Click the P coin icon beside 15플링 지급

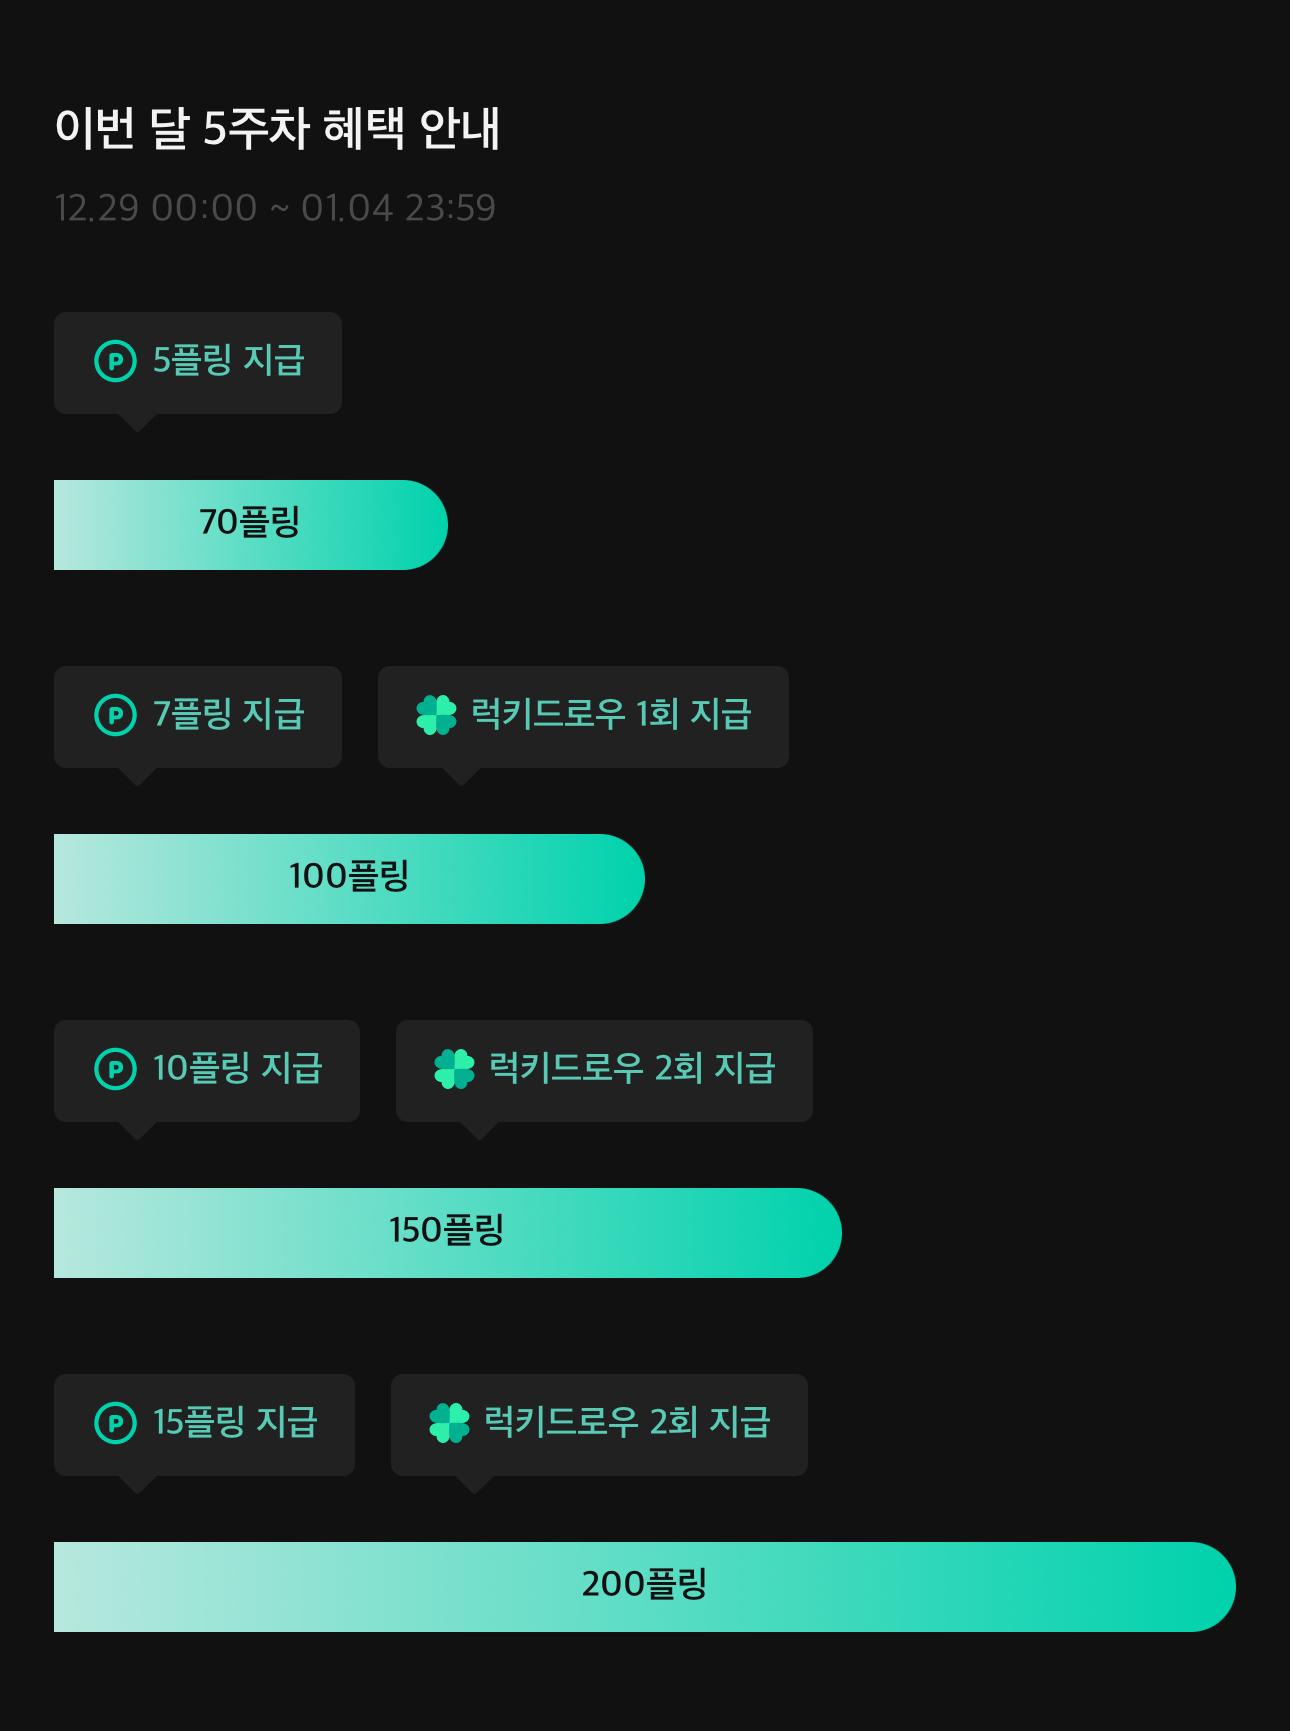[115, 1423]
